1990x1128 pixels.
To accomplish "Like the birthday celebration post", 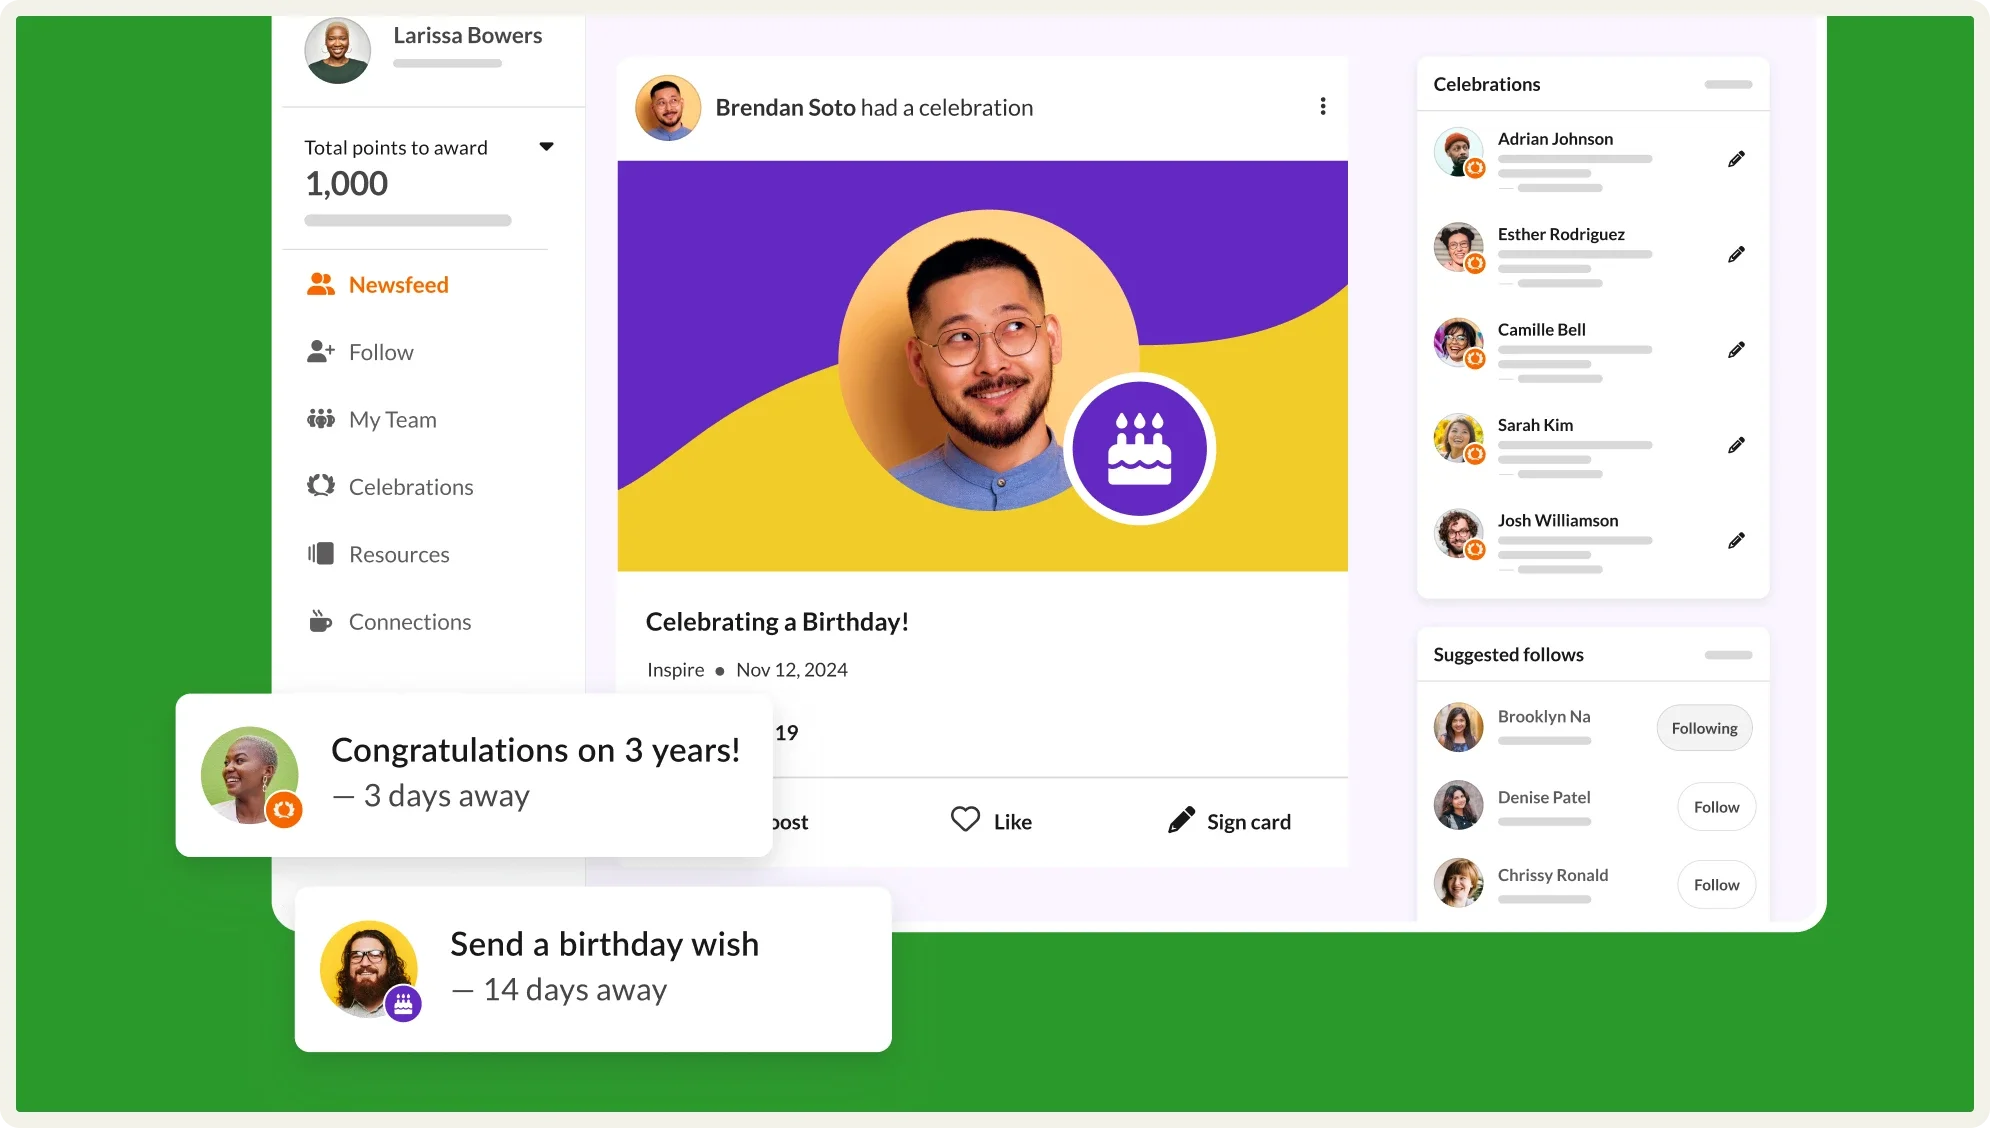I will [991, 821].
